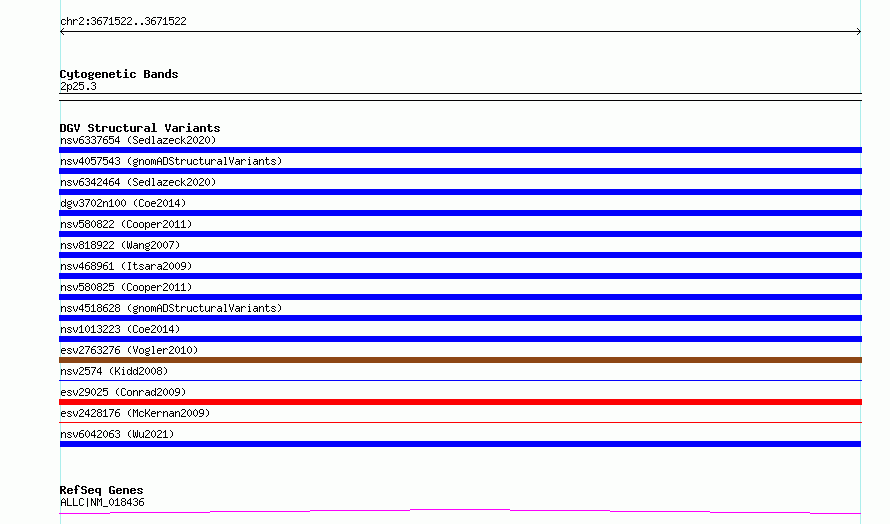
Task: Click the esv2428176 (McKernan2009) label
Action: 135,413
